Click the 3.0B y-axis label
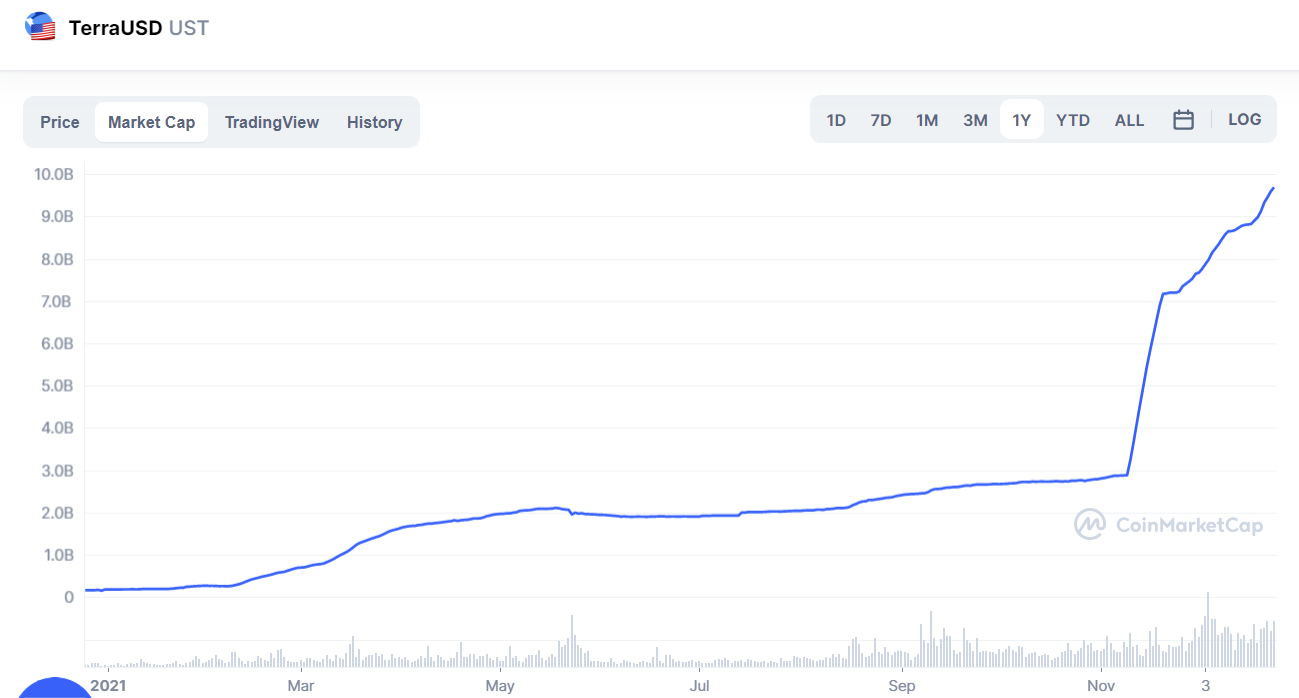 [55, 470]
